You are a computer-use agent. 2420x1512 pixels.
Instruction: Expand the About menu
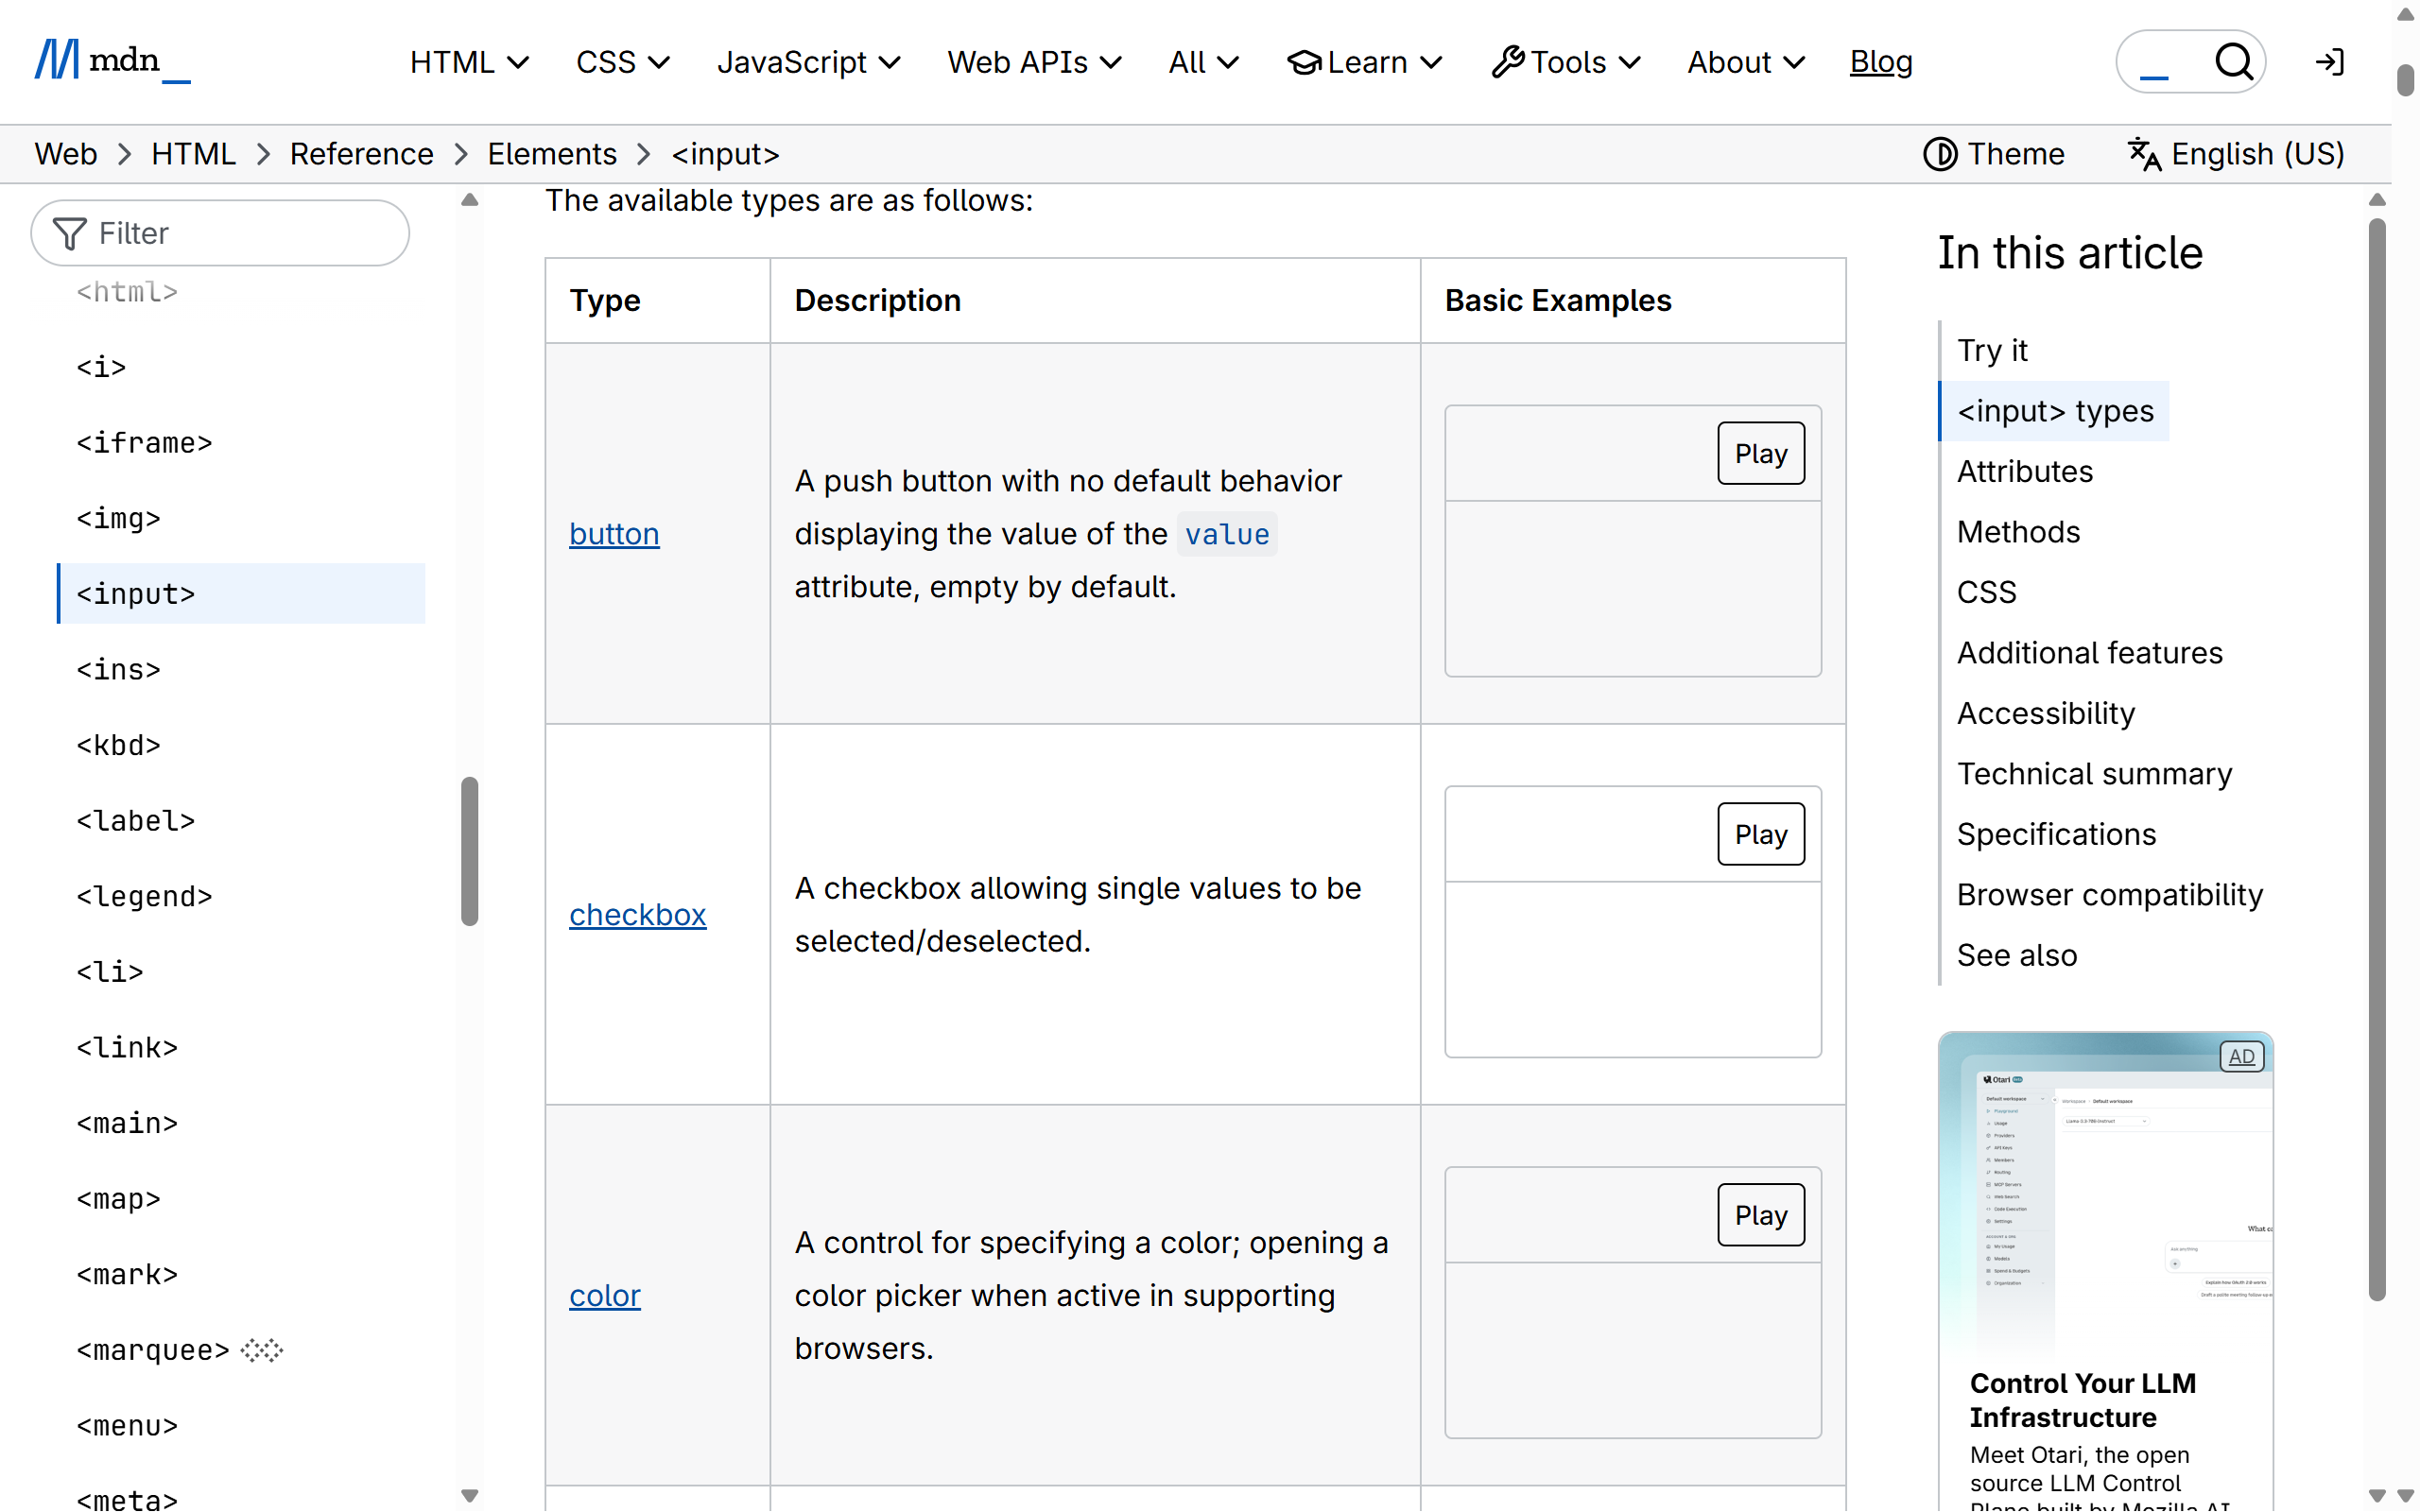(x=1745, y=62)
